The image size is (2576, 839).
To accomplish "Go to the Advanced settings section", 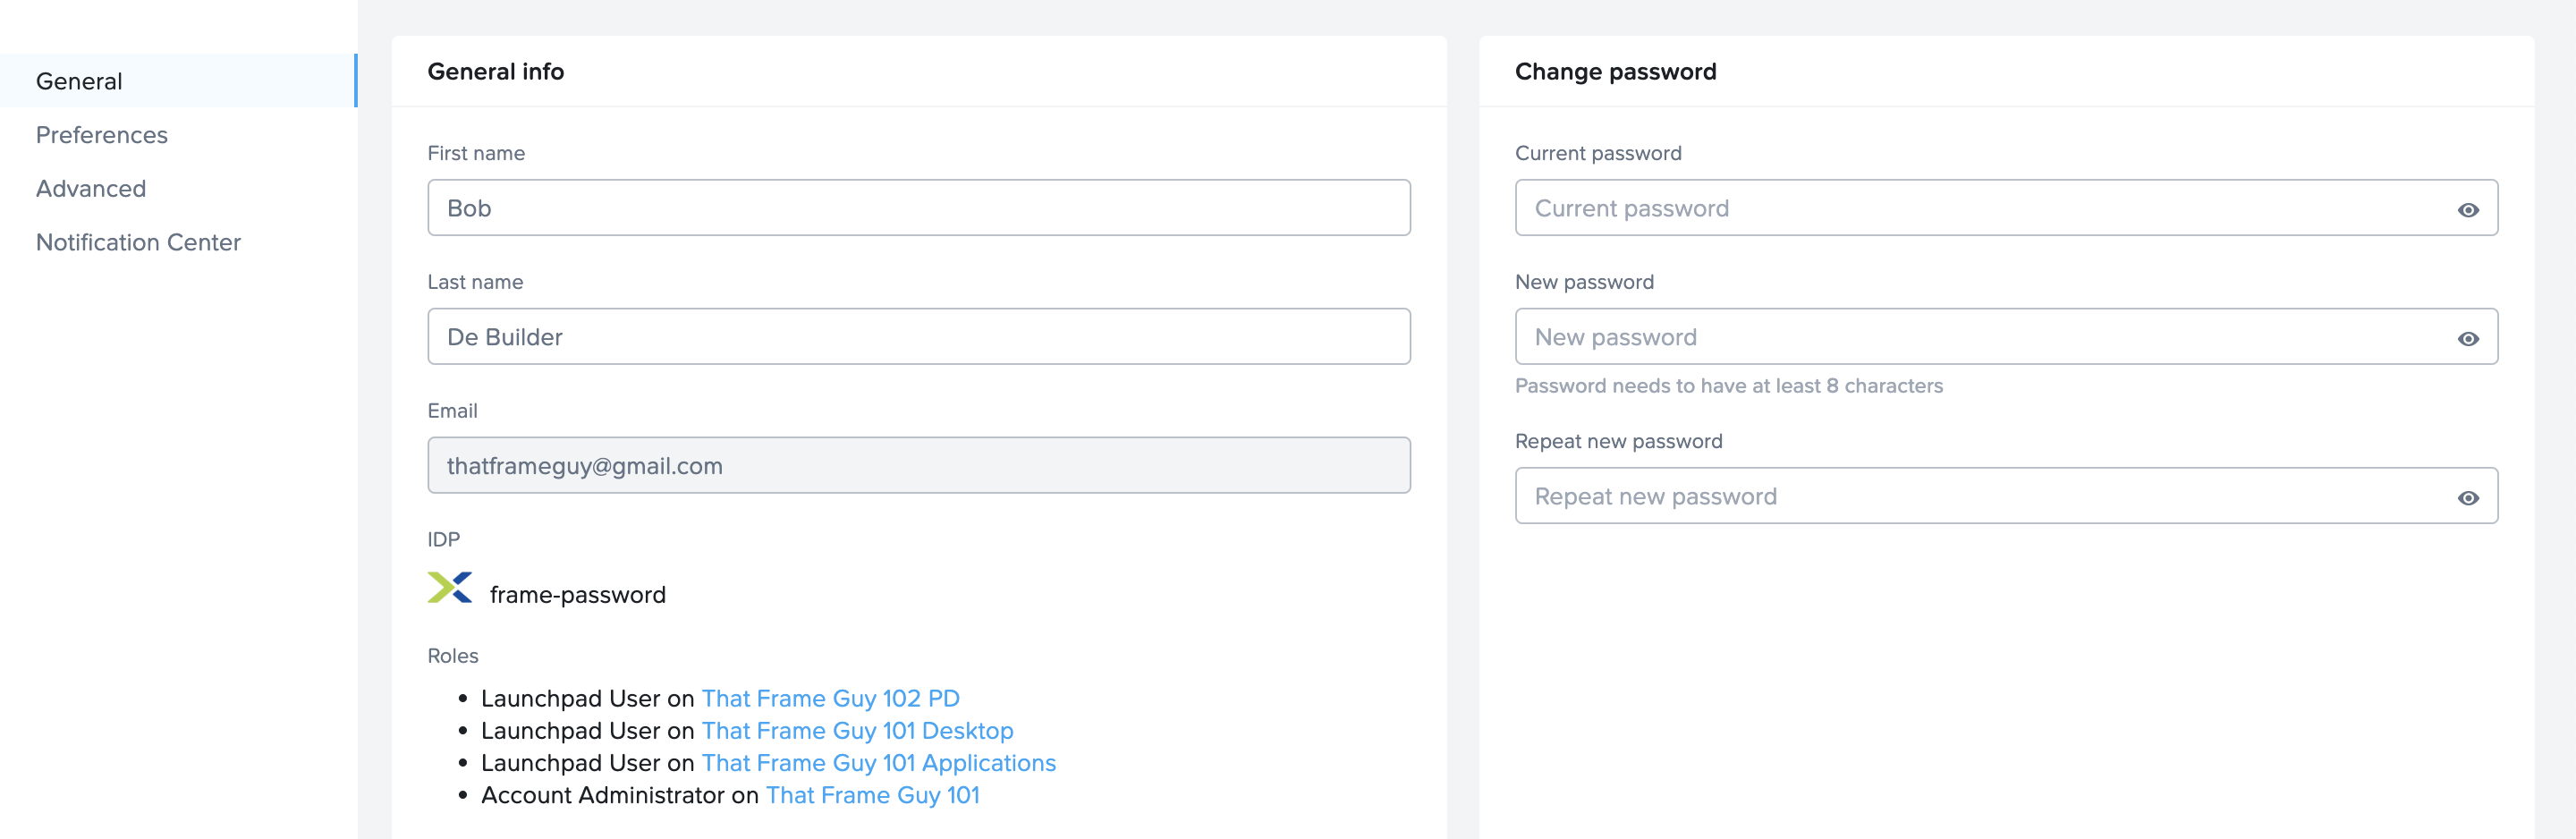I will [x=90, y=189].
